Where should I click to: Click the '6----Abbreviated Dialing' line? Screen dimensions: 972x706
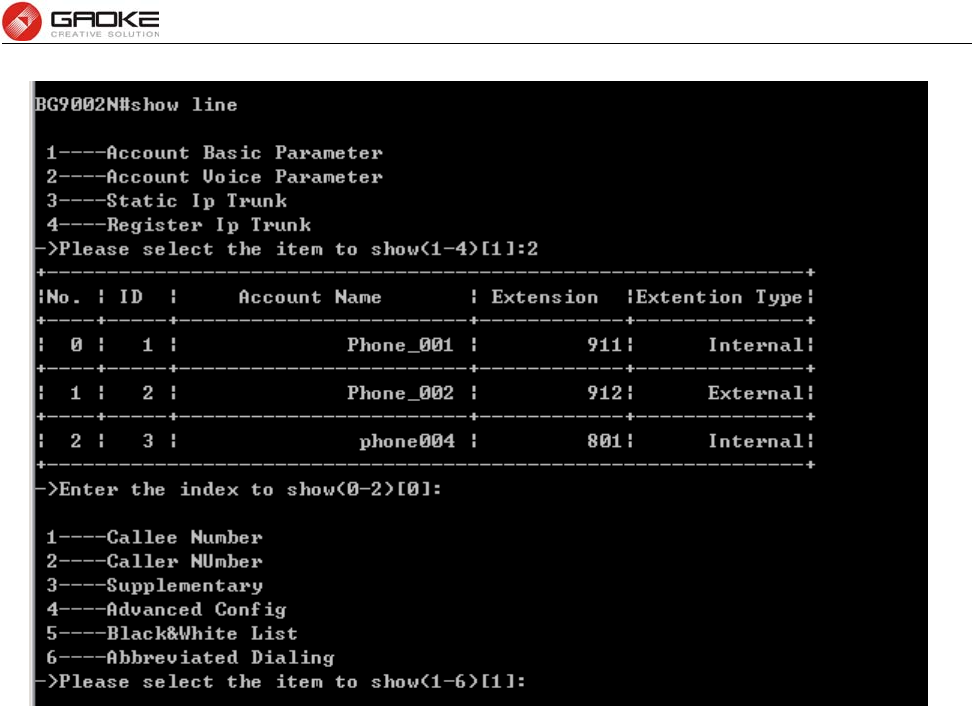tap(190, 658)
